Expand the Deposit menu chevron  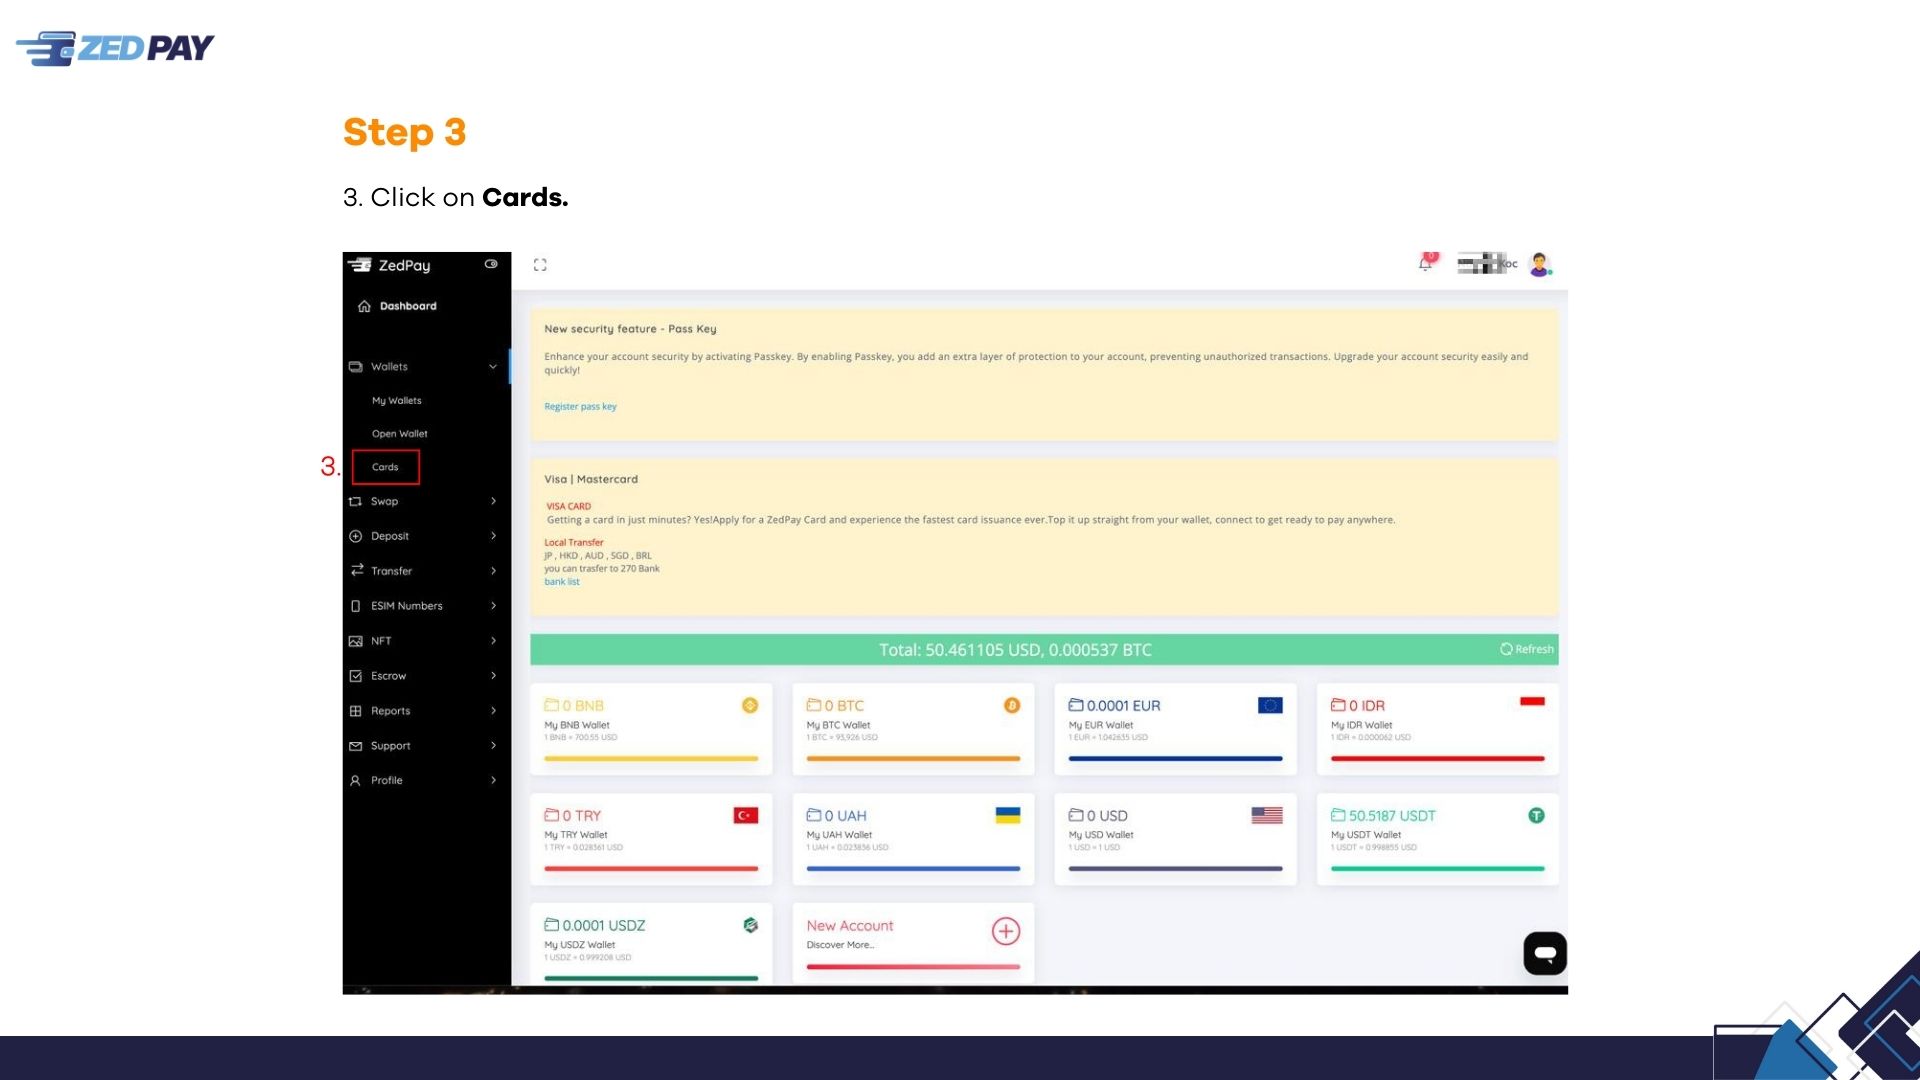(493, 536)
